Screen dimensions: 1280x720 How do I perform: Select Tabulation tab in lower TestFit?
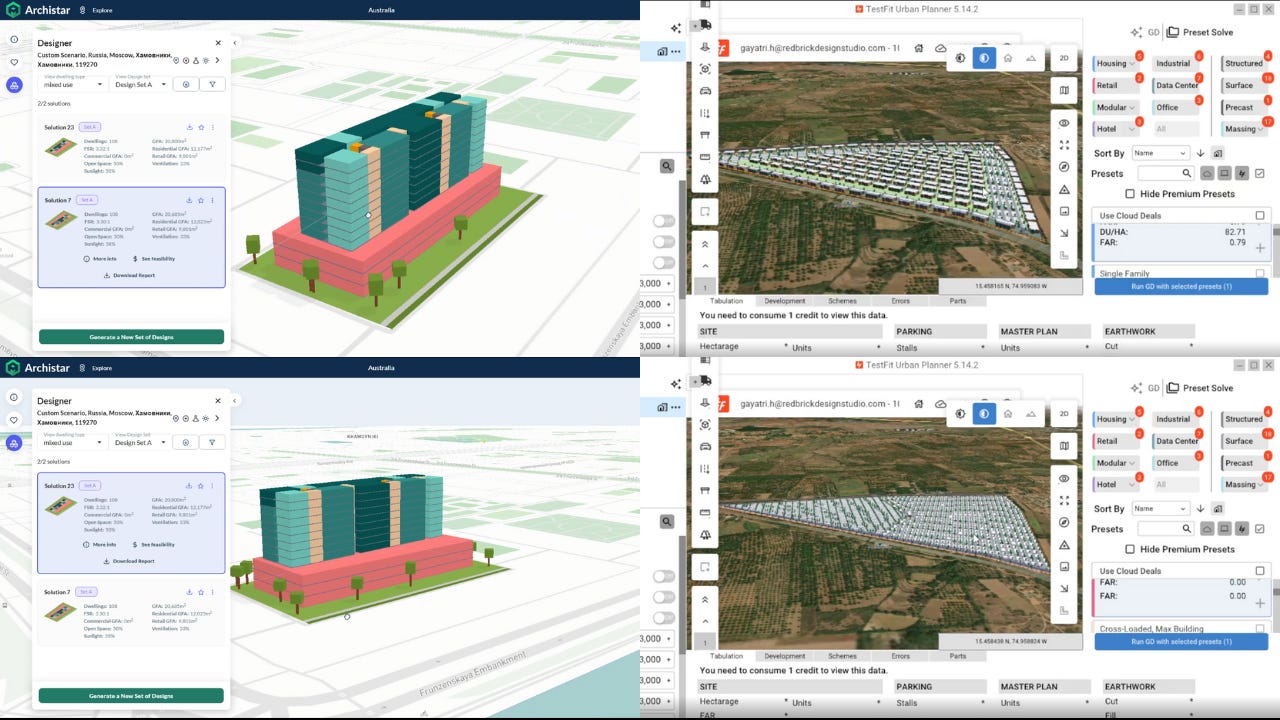726,656
